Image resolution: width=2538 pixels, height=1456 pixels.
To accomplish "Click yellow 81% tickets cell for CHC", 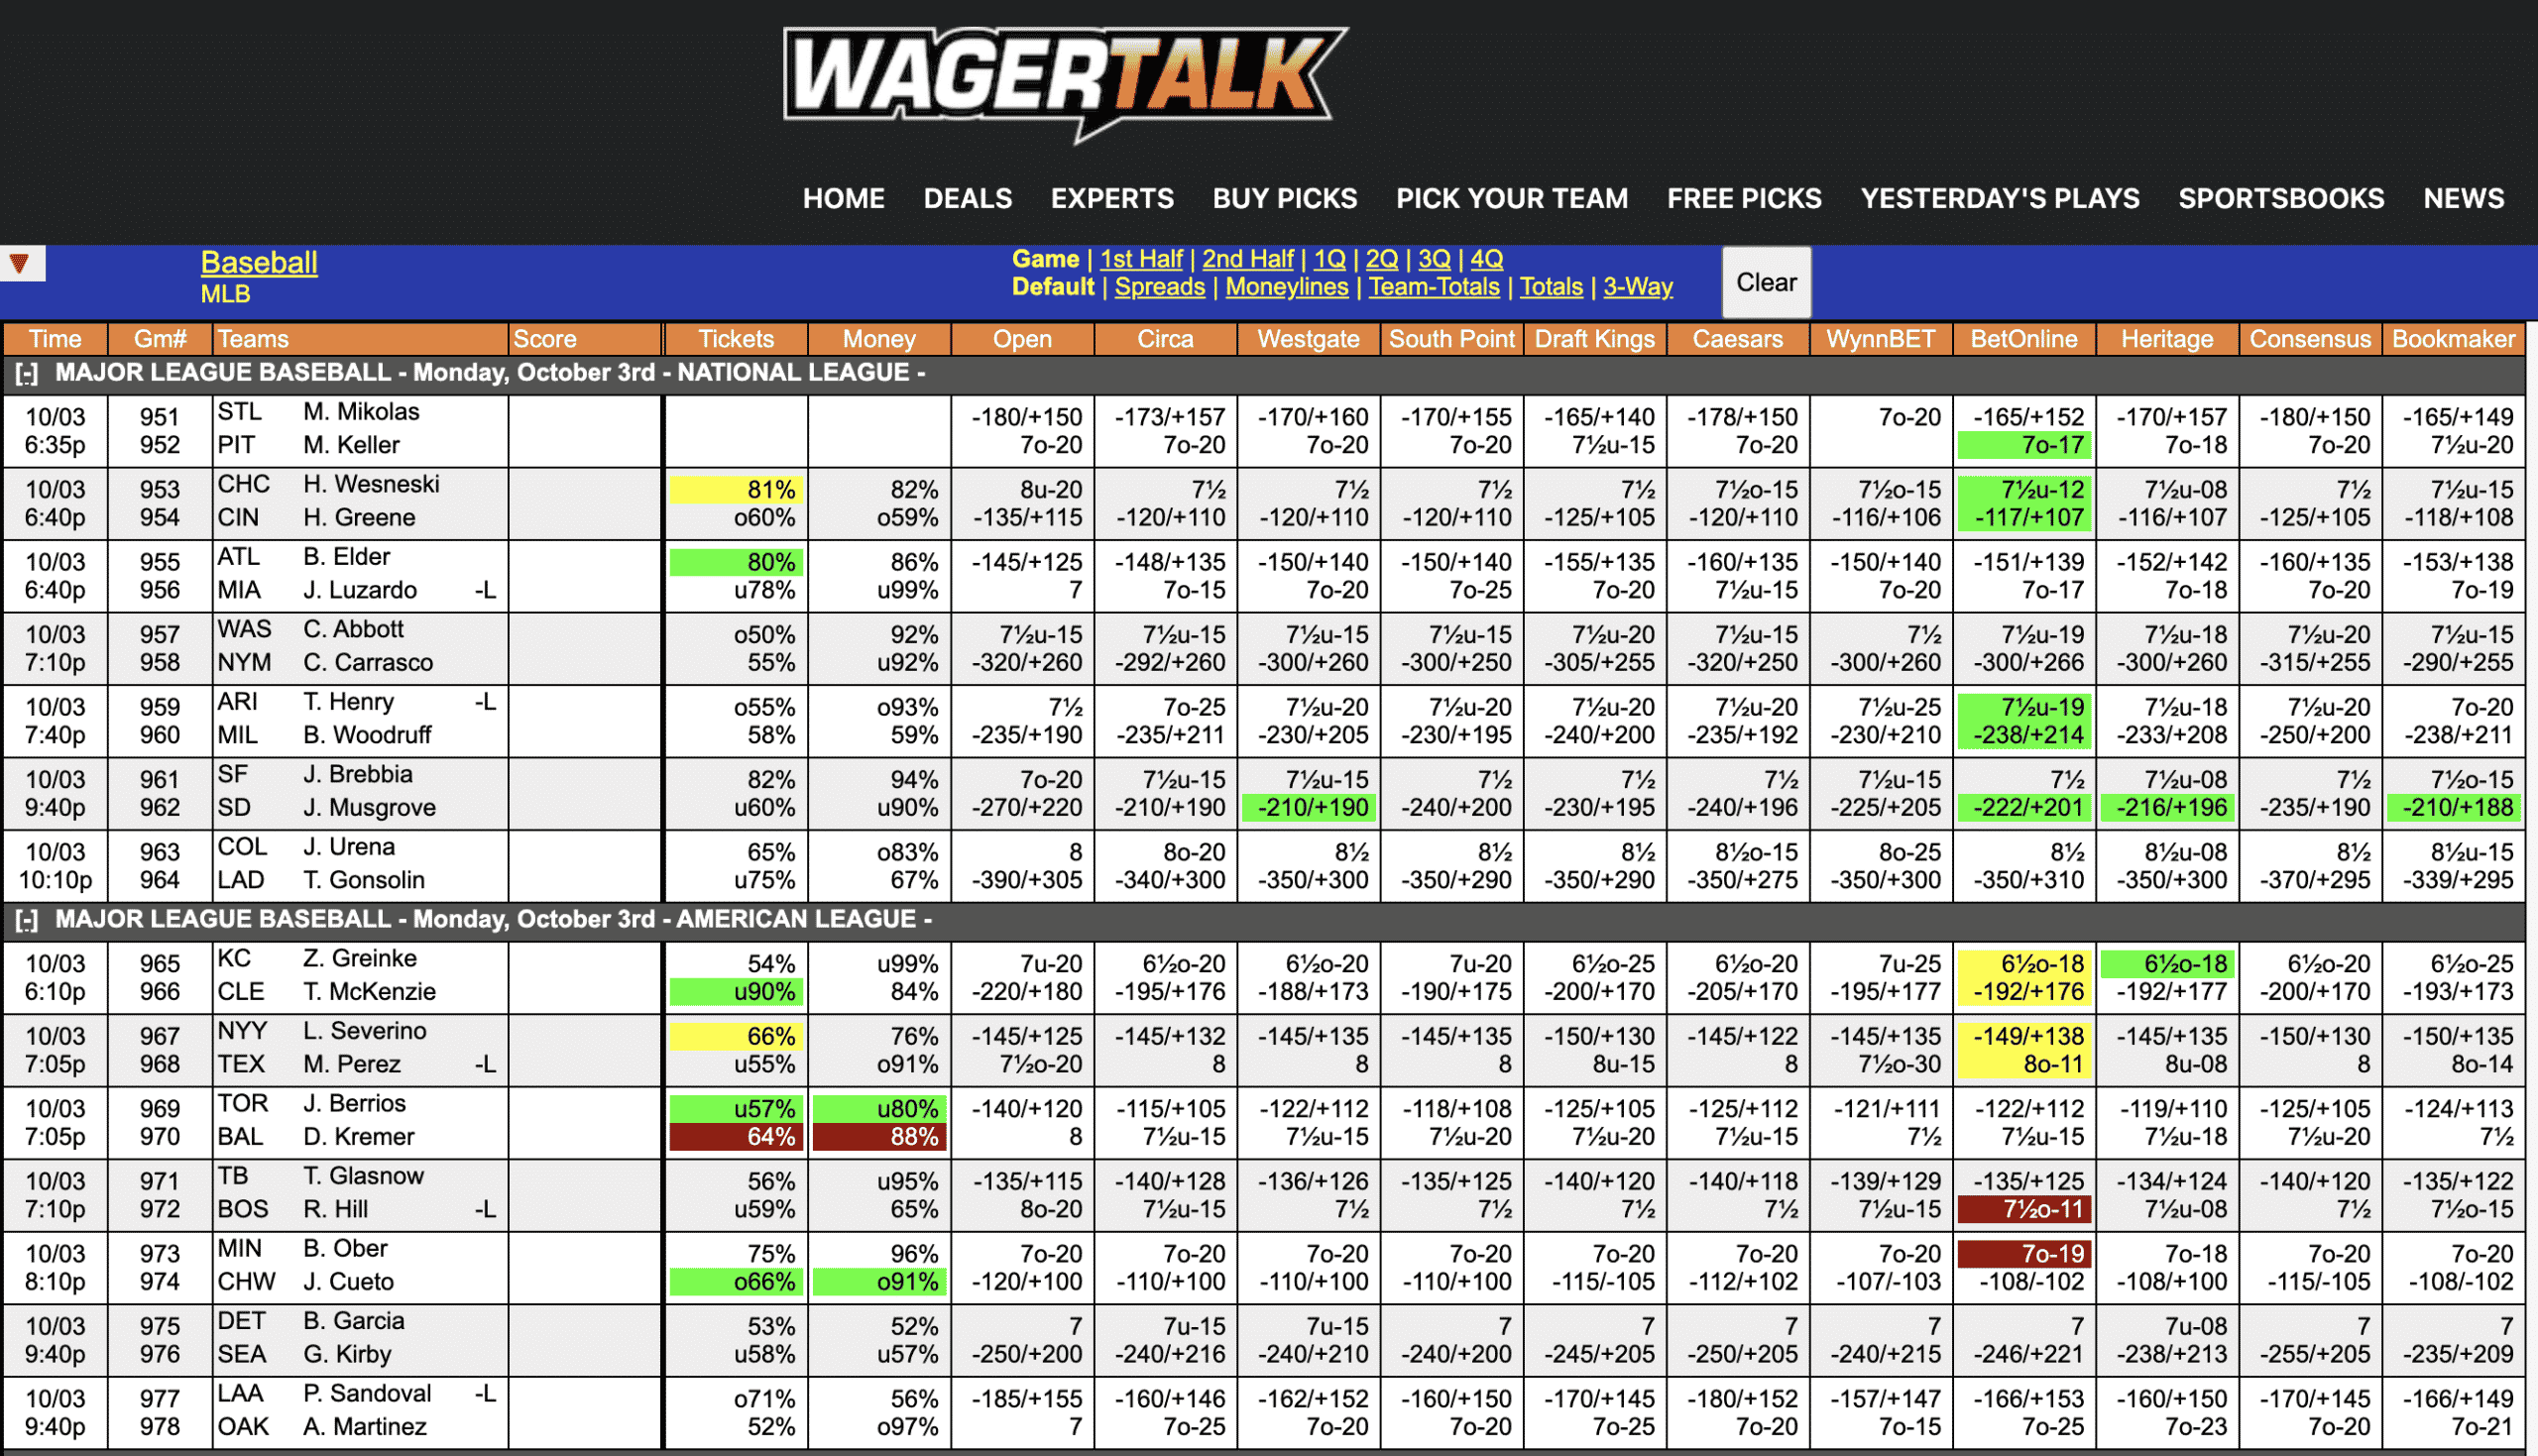I will coord(736,490).
